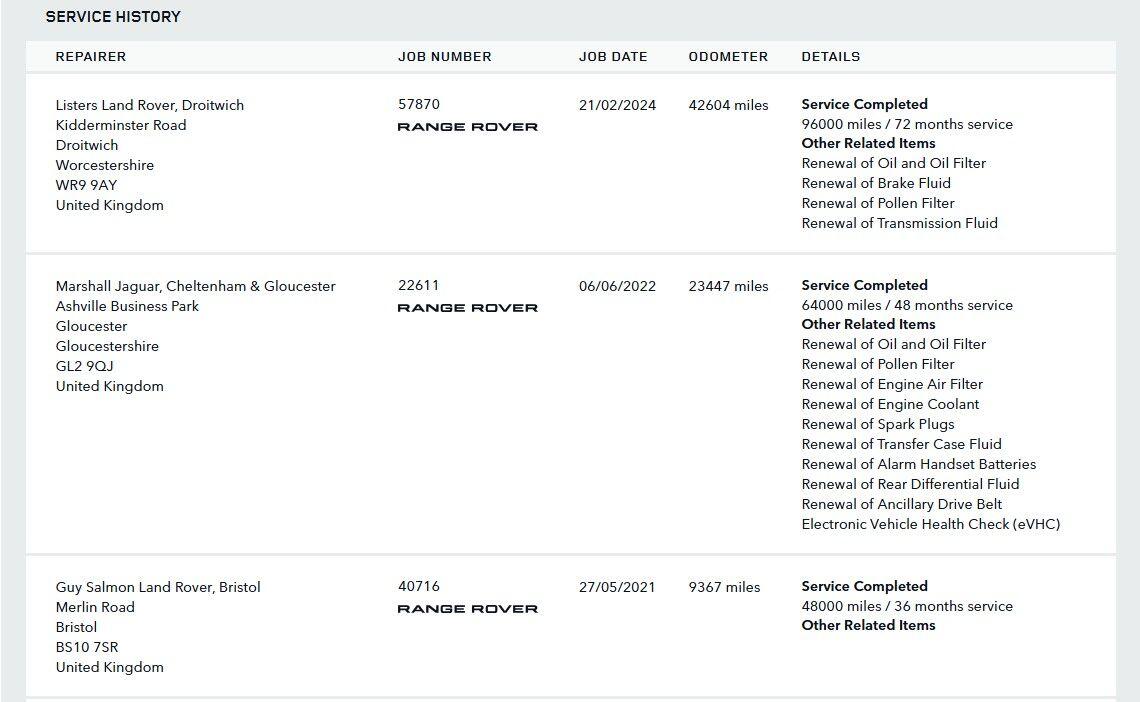Click Renewal of Spark Plugs entry
Screen dimensions: 1140x702
pos(877,424)
